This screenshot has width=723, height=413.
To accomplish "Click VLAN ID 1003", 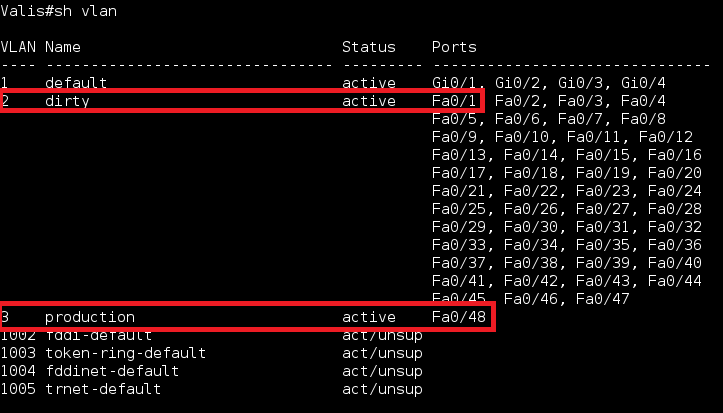I will 17,353.
